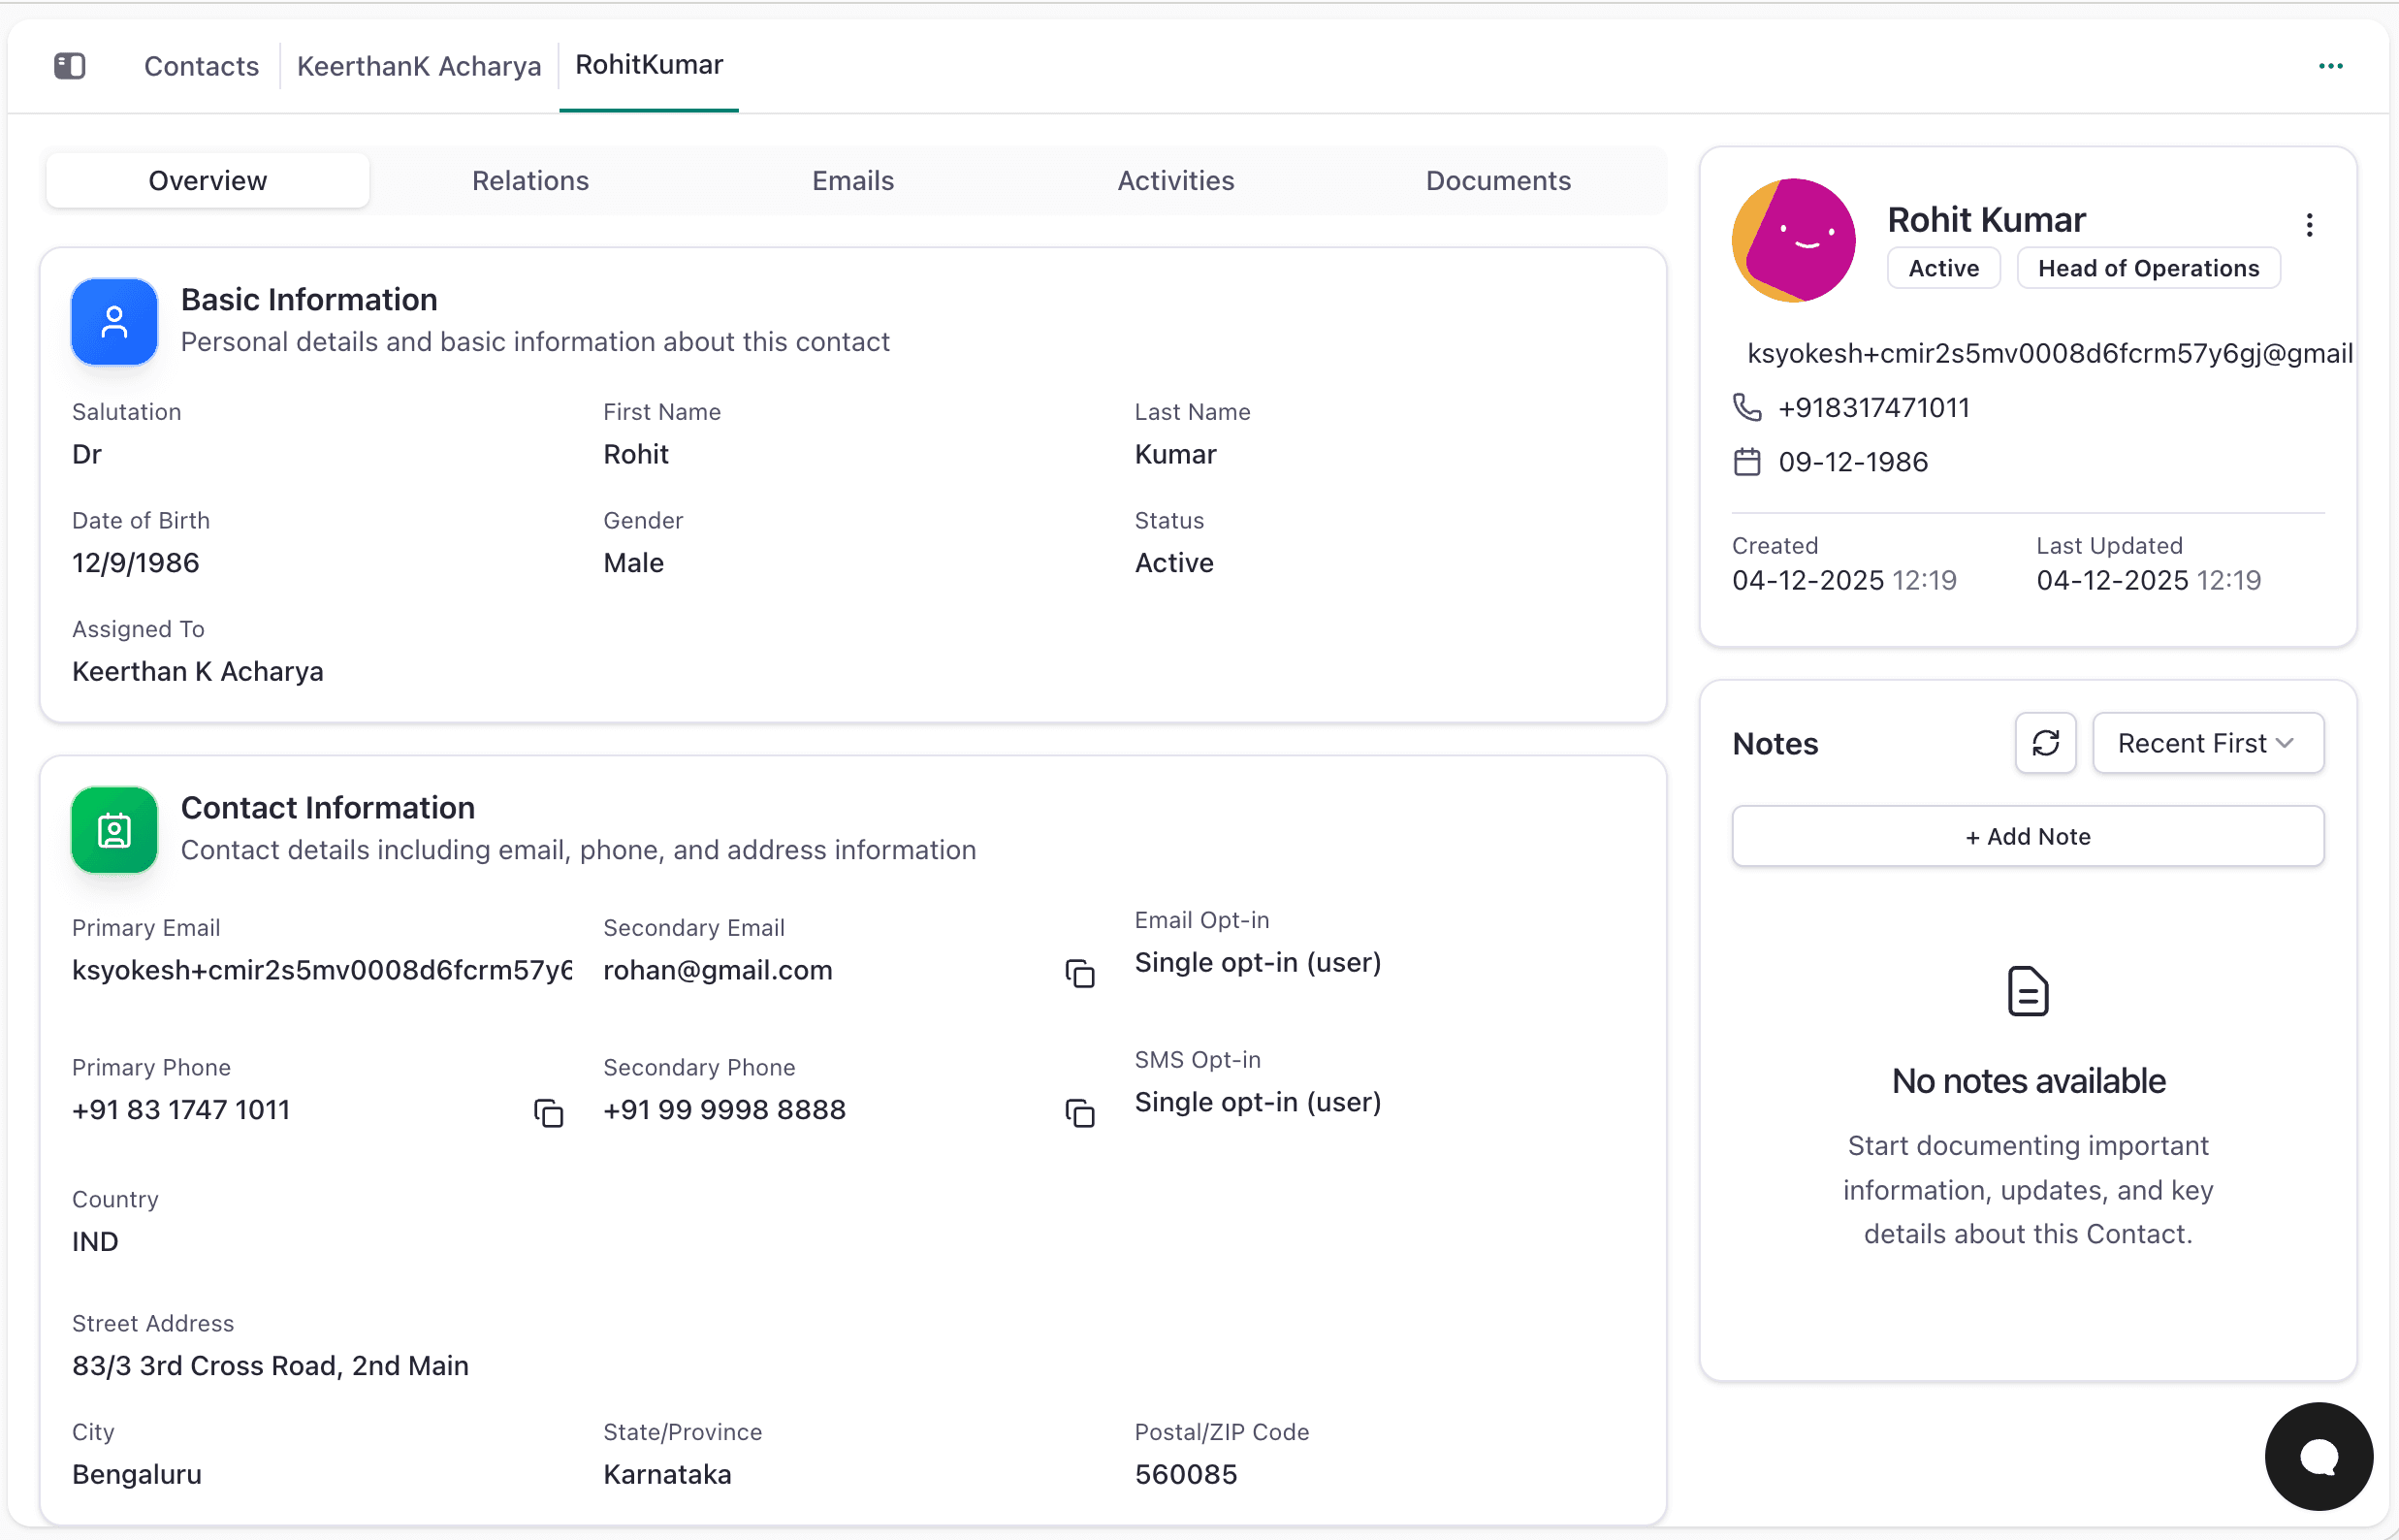2399x1540 pixels.
Task: Open the KeerthanK Acharya tab
Action: (419, 66)
